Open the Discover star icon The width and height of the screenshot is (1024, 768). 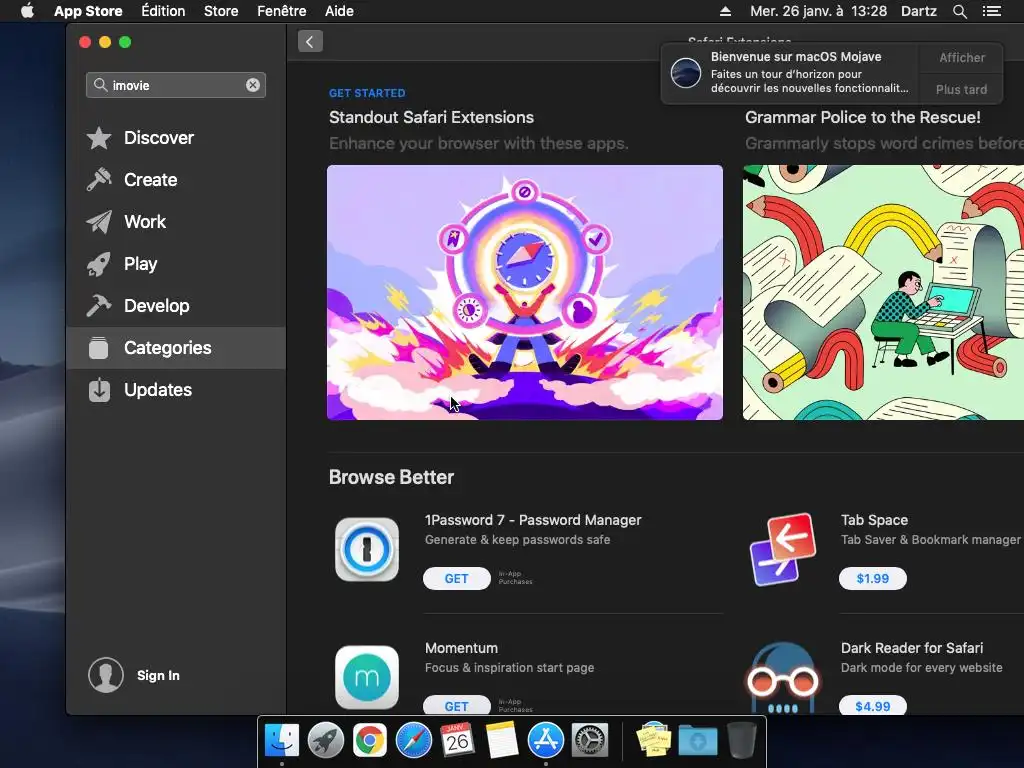(99, 138)
